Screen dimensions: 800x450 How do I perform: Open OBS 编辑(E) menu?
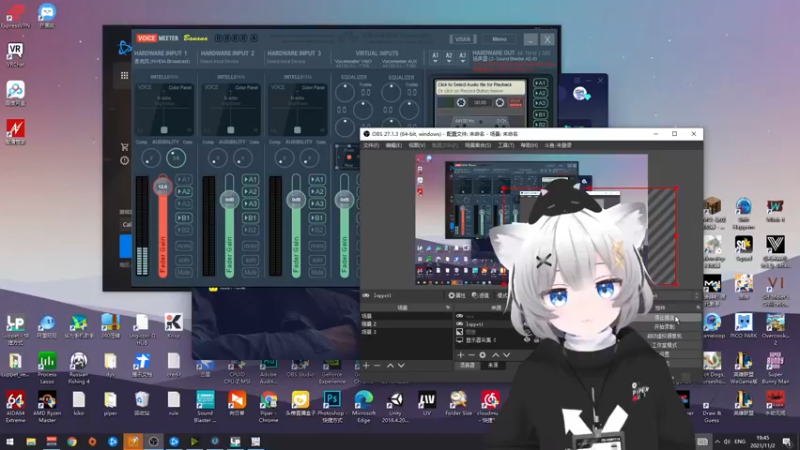pyautogui.click(x=393, y=145)
